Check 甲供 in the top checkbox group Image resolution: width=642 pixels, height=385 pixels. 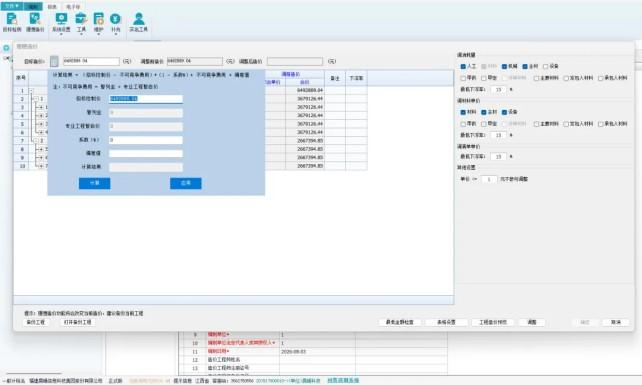click(463, 78)
